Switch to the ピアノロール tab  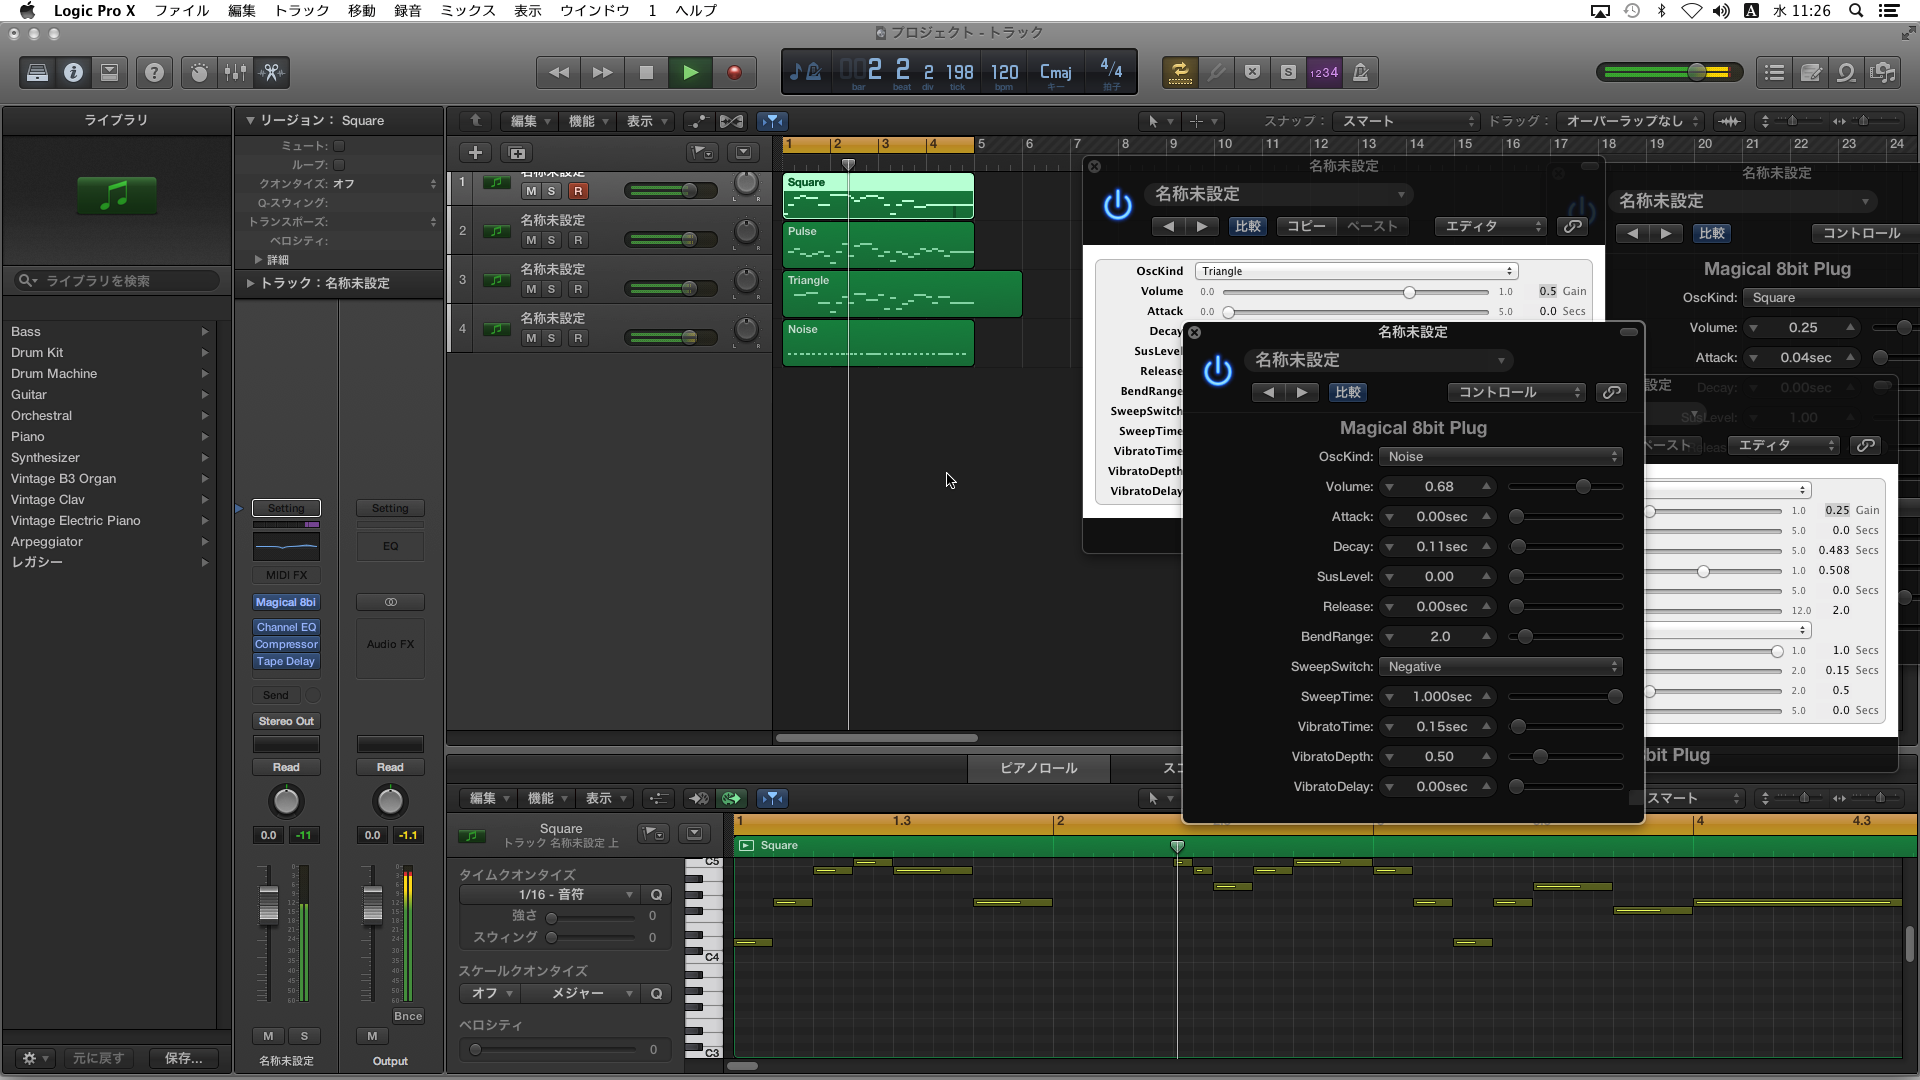coord(1038,768)
